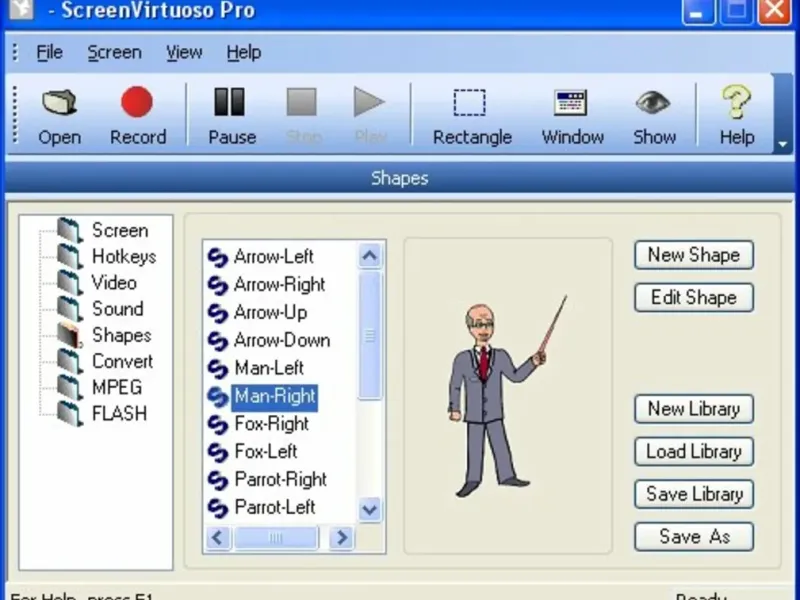Click the shape list scroll-right arrow
This screenshot has height=600, width=800.
point(342,537)
